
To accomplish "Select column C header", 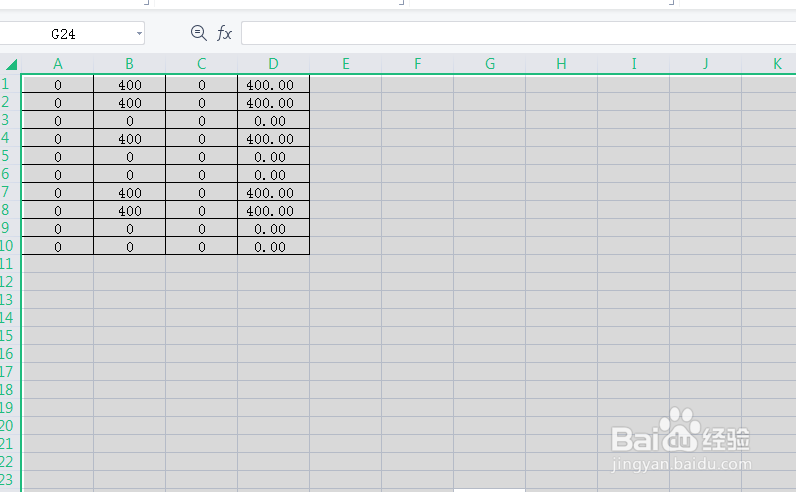I will [202, 64].
